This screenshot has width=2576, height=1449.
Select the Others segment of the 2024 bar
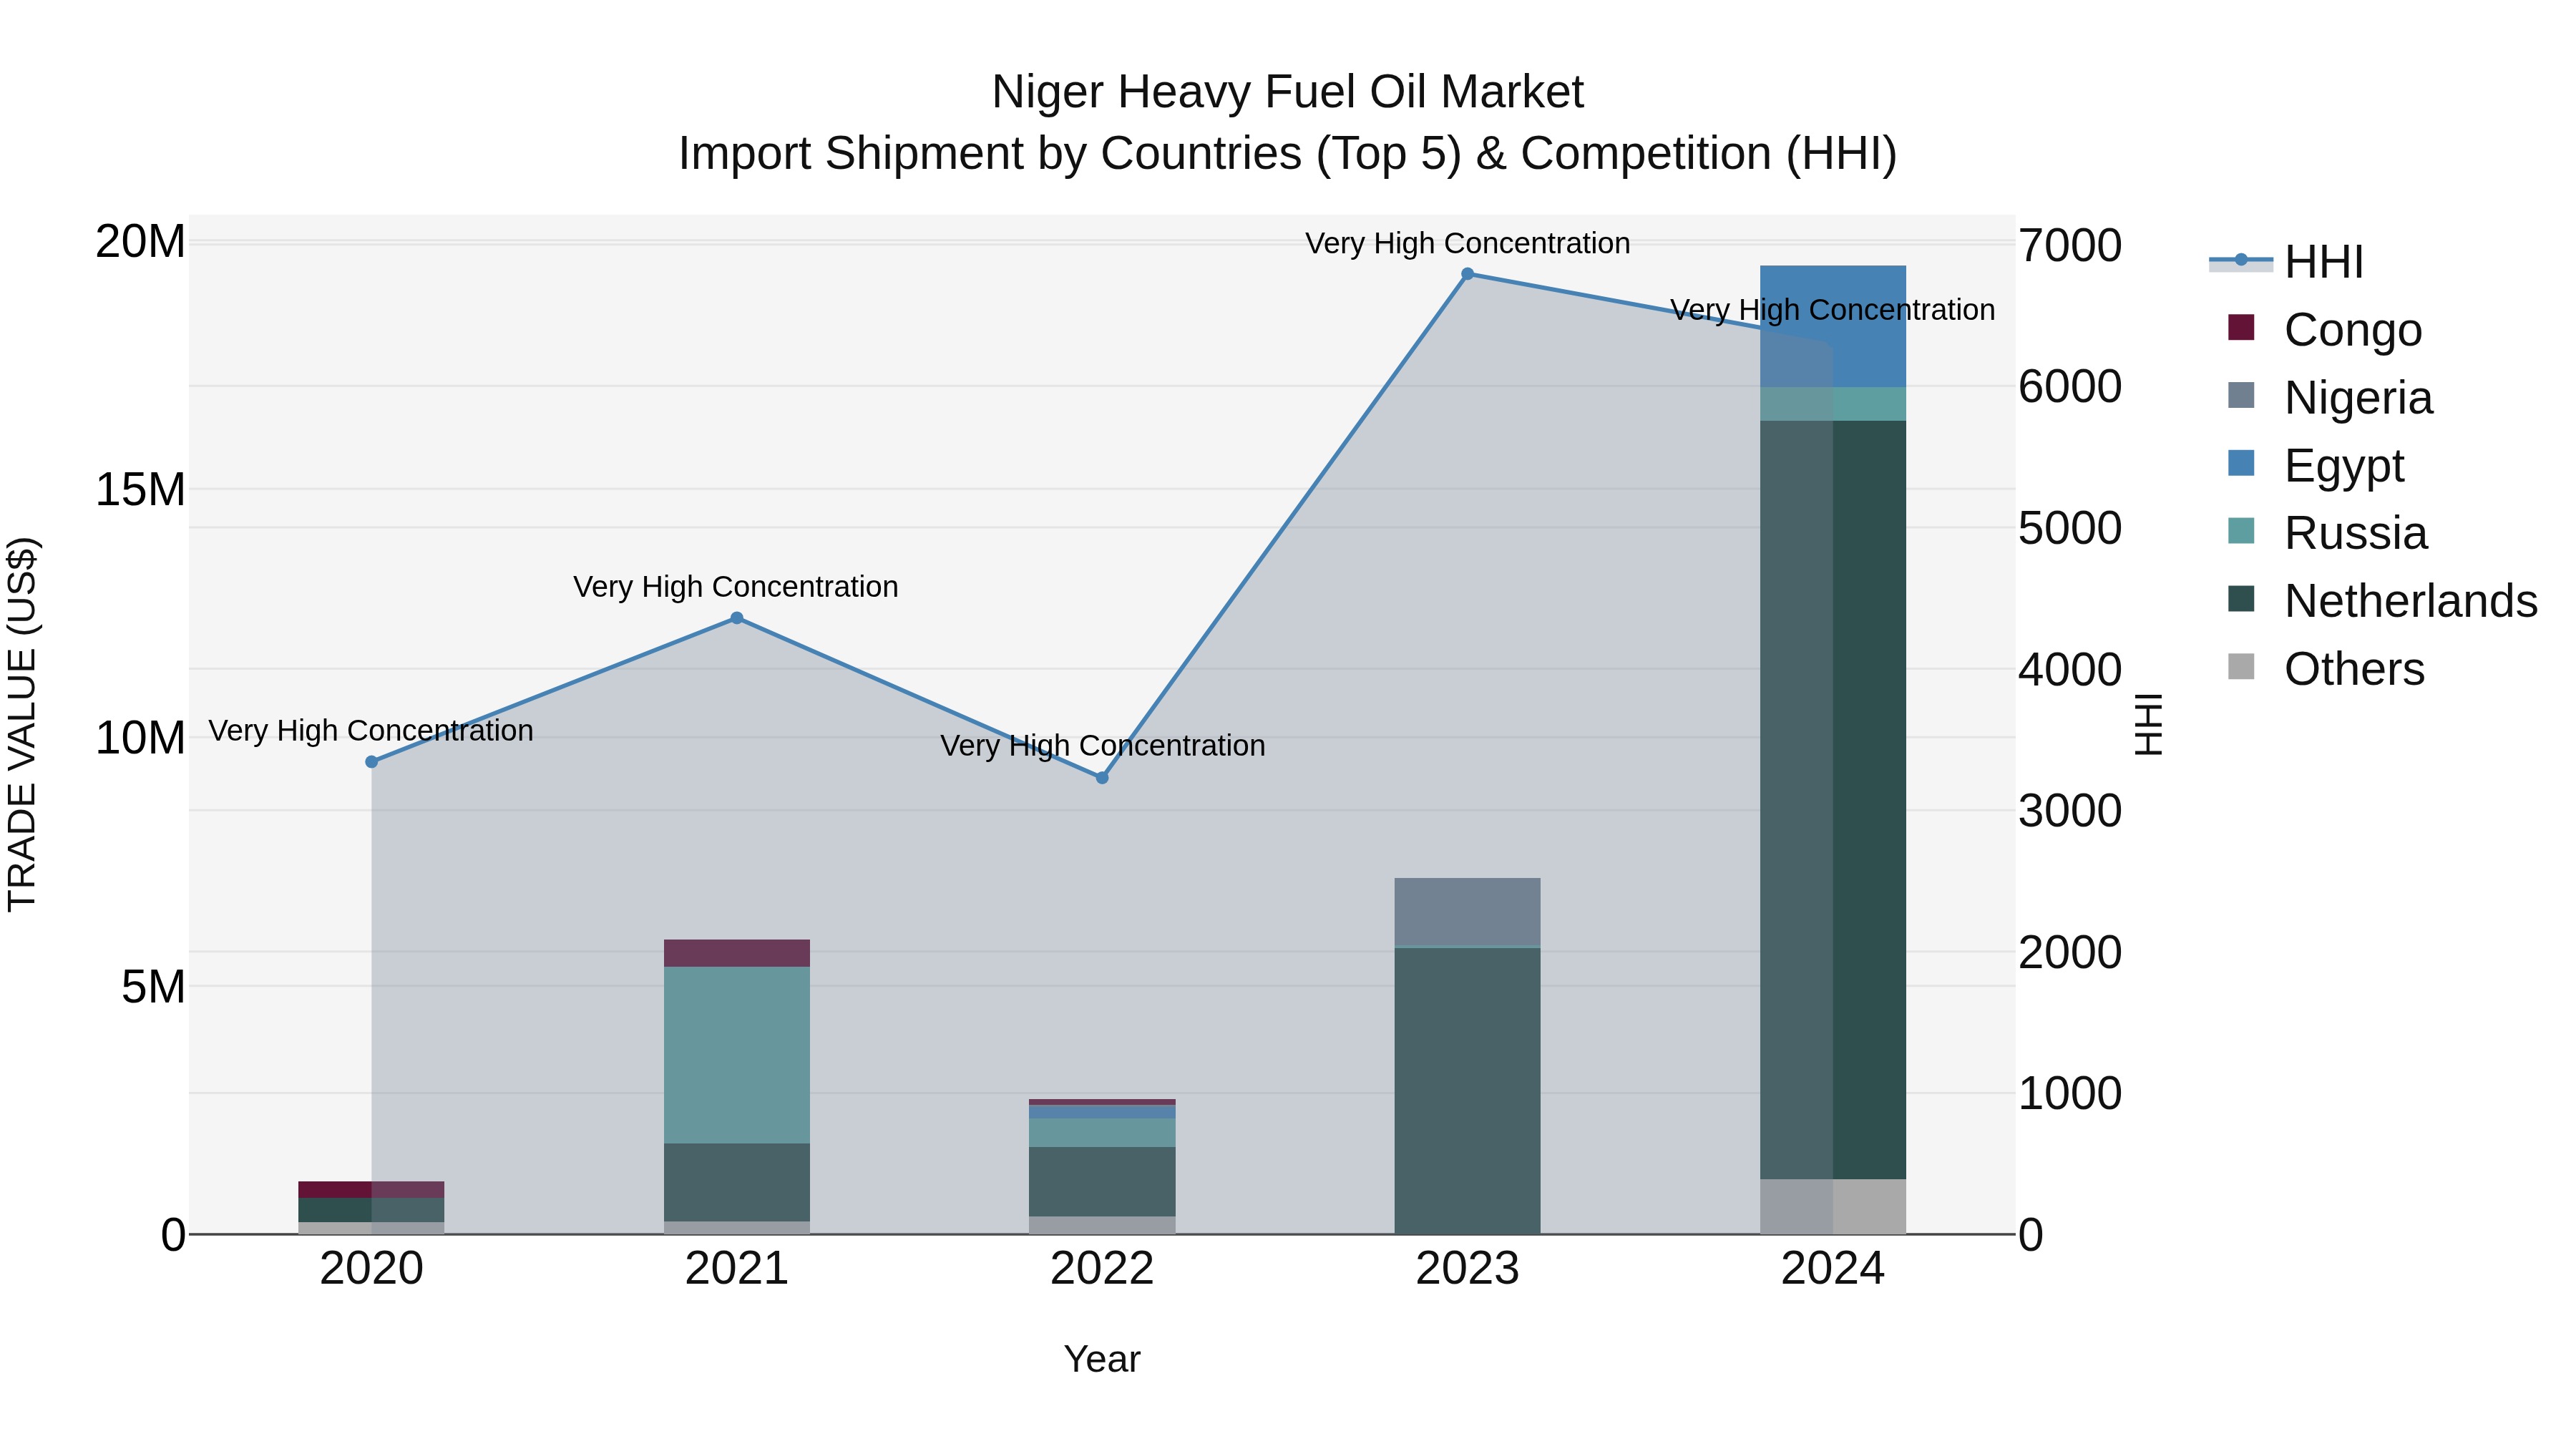(1833, 1207)
